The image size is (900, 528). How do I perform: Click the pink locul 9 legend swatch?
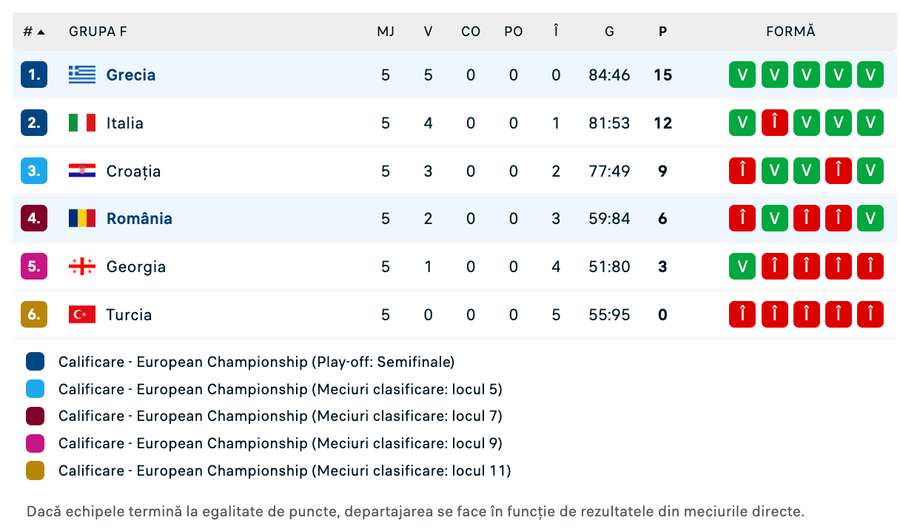pyautogui.click(x=36, y=443)
